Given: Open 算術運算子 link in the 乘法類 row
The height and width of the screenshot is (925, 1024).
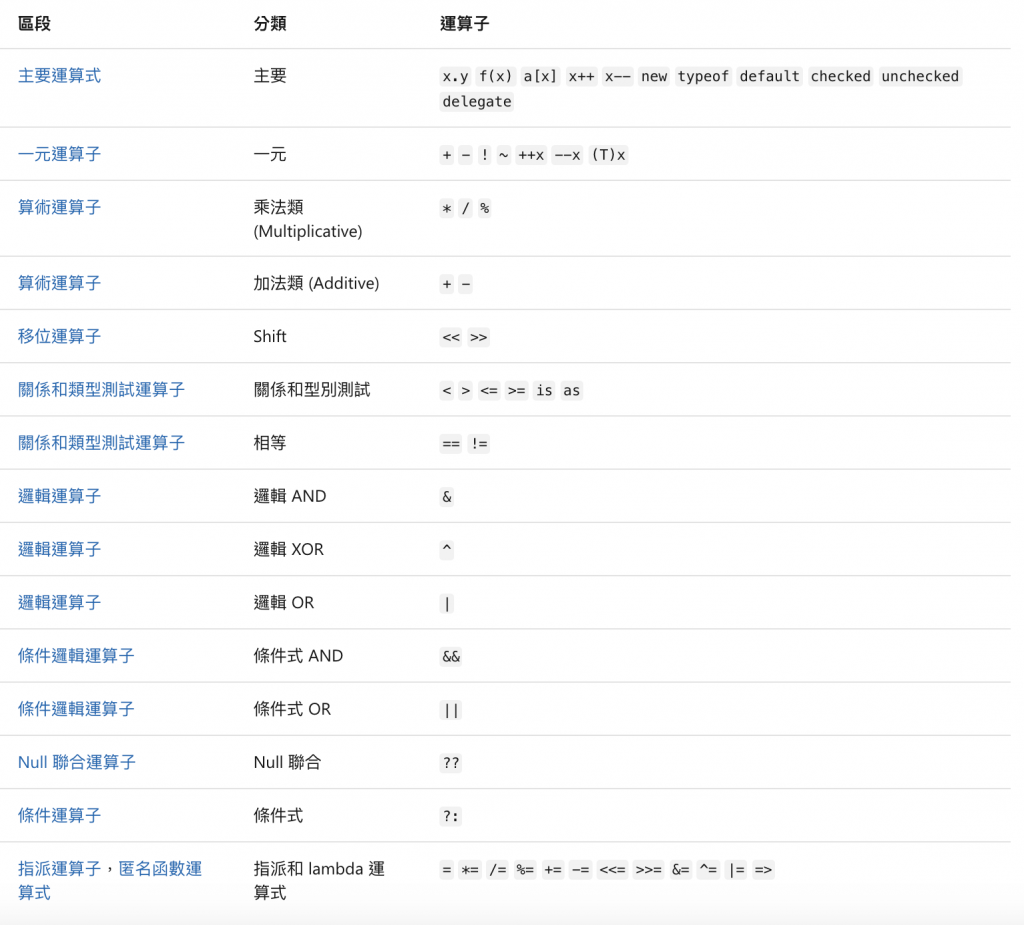Looking at the screenshot, I should [59, 208].
